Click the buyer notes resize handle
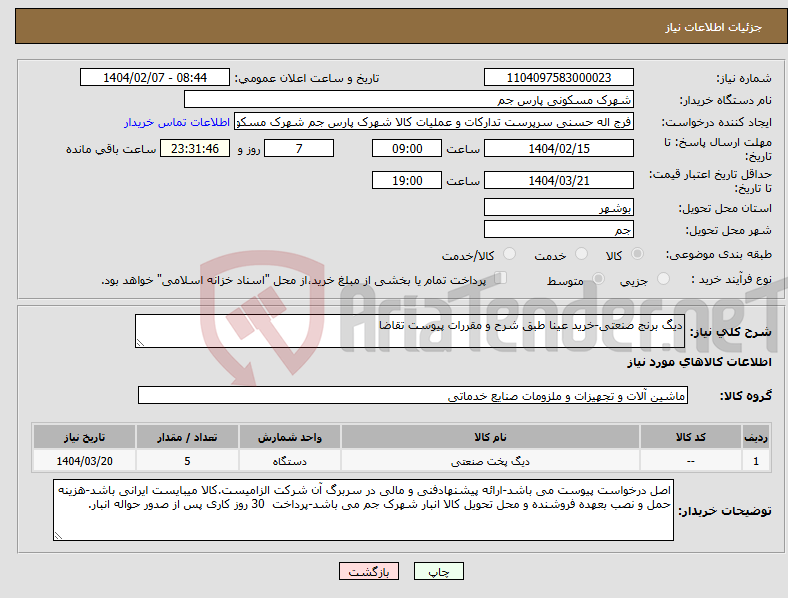The height and width of the screenshot is (598, 788). pos(58,536)
